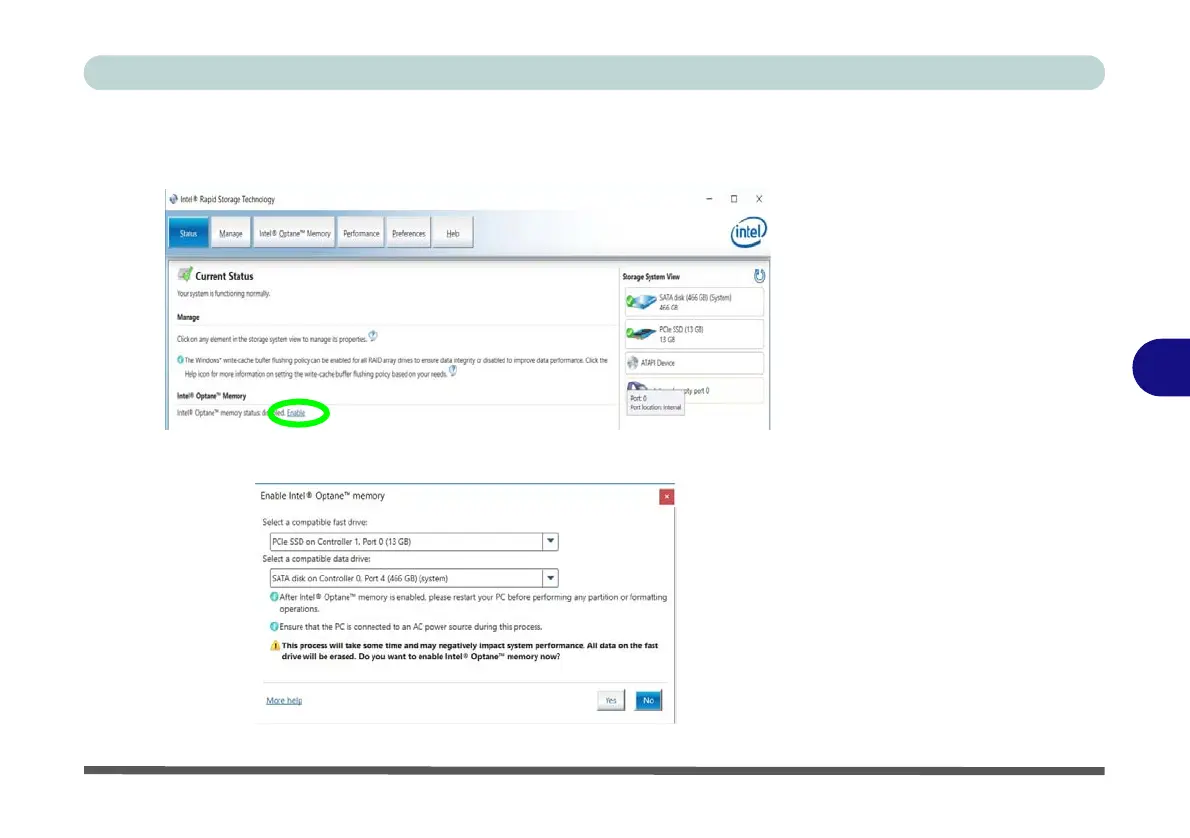Screen dimensions: 1190x838
Task: Refresh the Storage System View
Action: point(759,276)
